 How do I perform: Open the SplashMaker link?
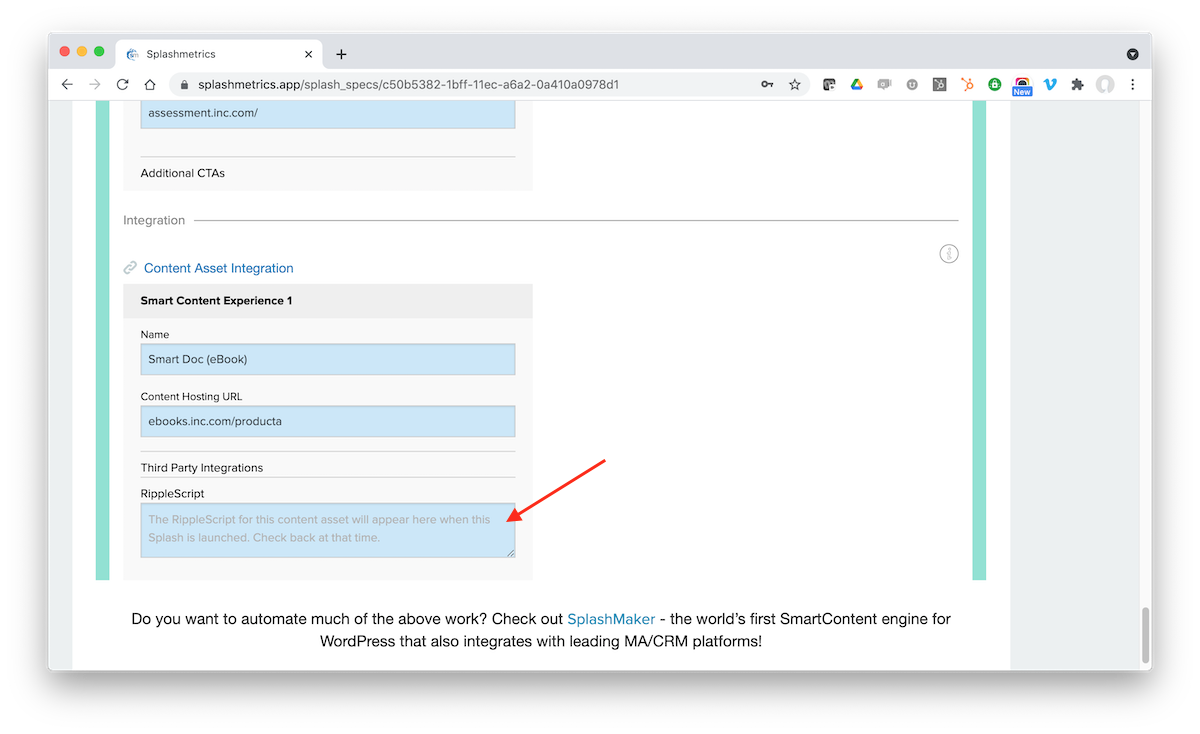coord(611,619)
